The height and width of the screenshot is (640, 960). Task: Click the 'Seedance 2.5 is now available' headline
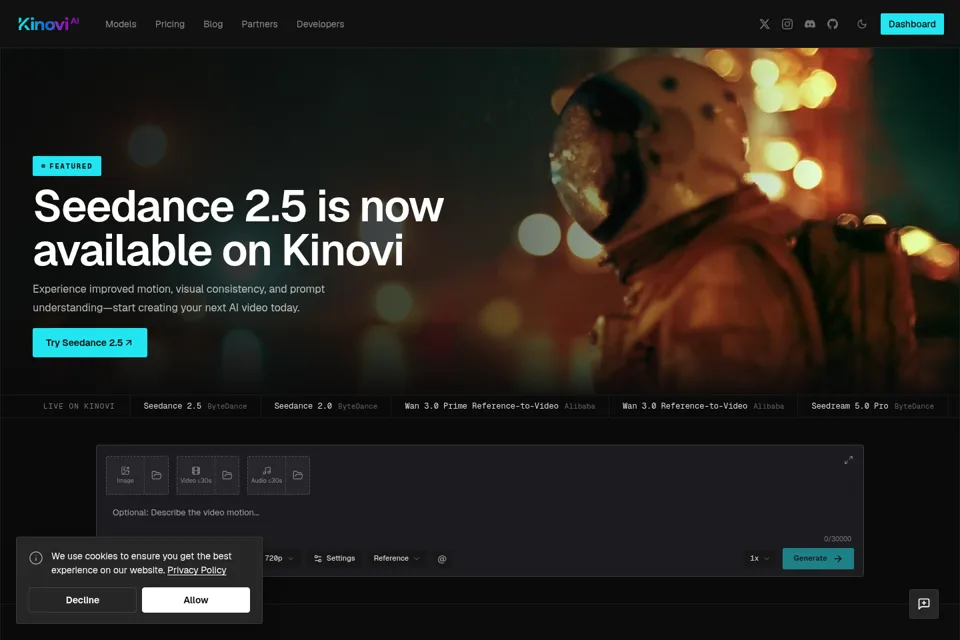[x=238, y=228]
